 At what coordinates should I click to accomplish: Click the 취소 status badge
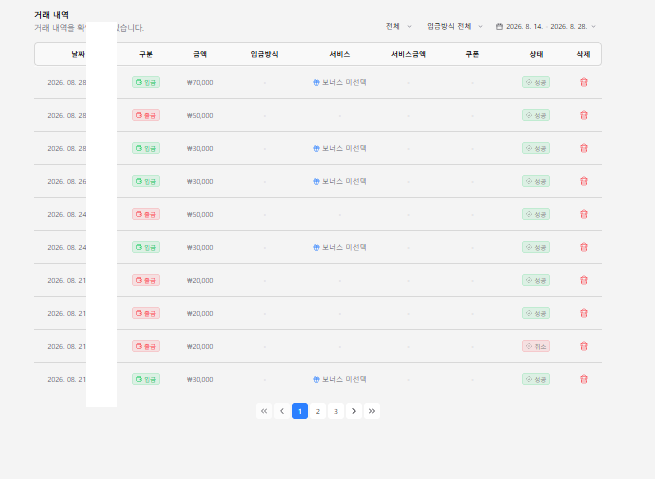536,346
